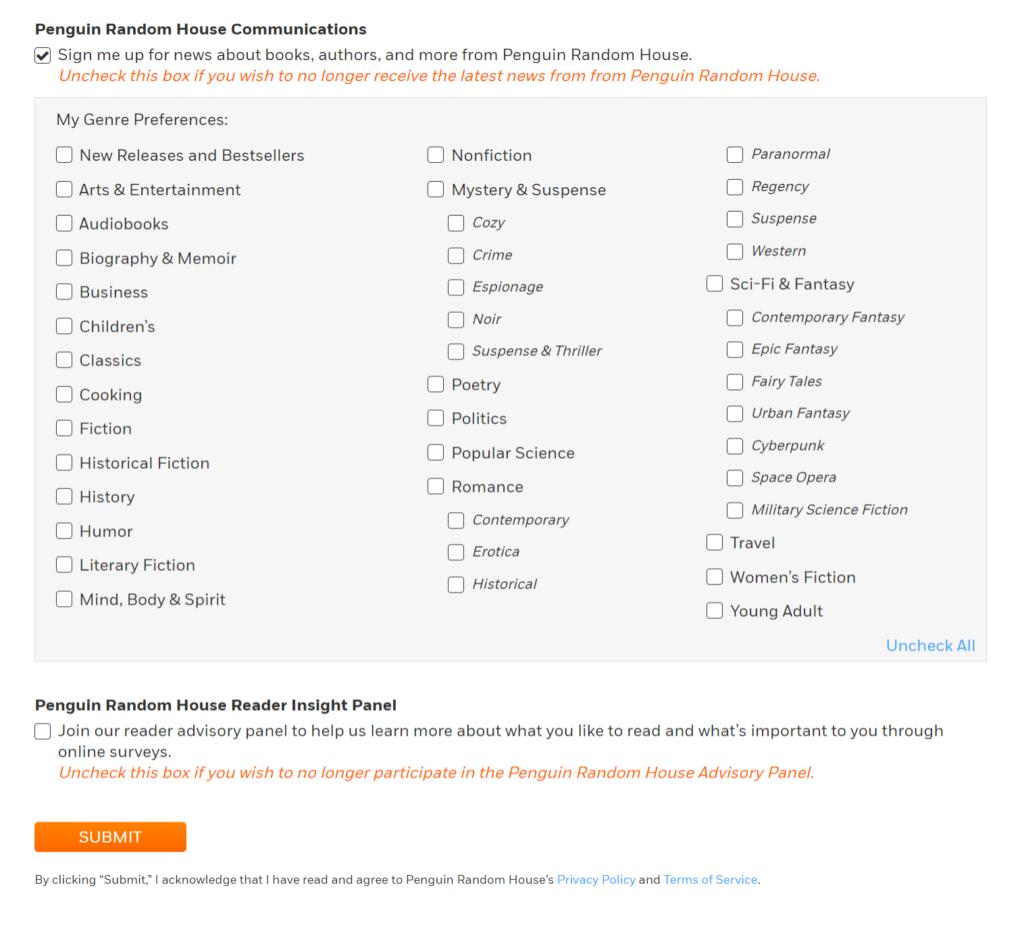This screenshot has height=927, width=1024.
Task: Check the New Releases and Bestsellers box
Action: [x=64, y=155]
